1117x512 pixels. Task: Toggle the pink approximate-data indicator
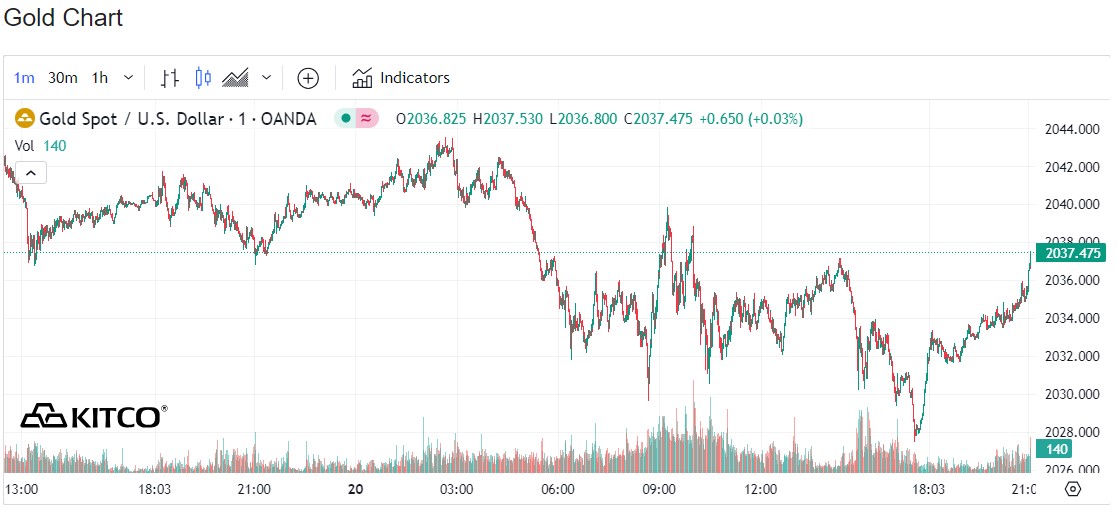pyautogui.click(x=367, y=119)
